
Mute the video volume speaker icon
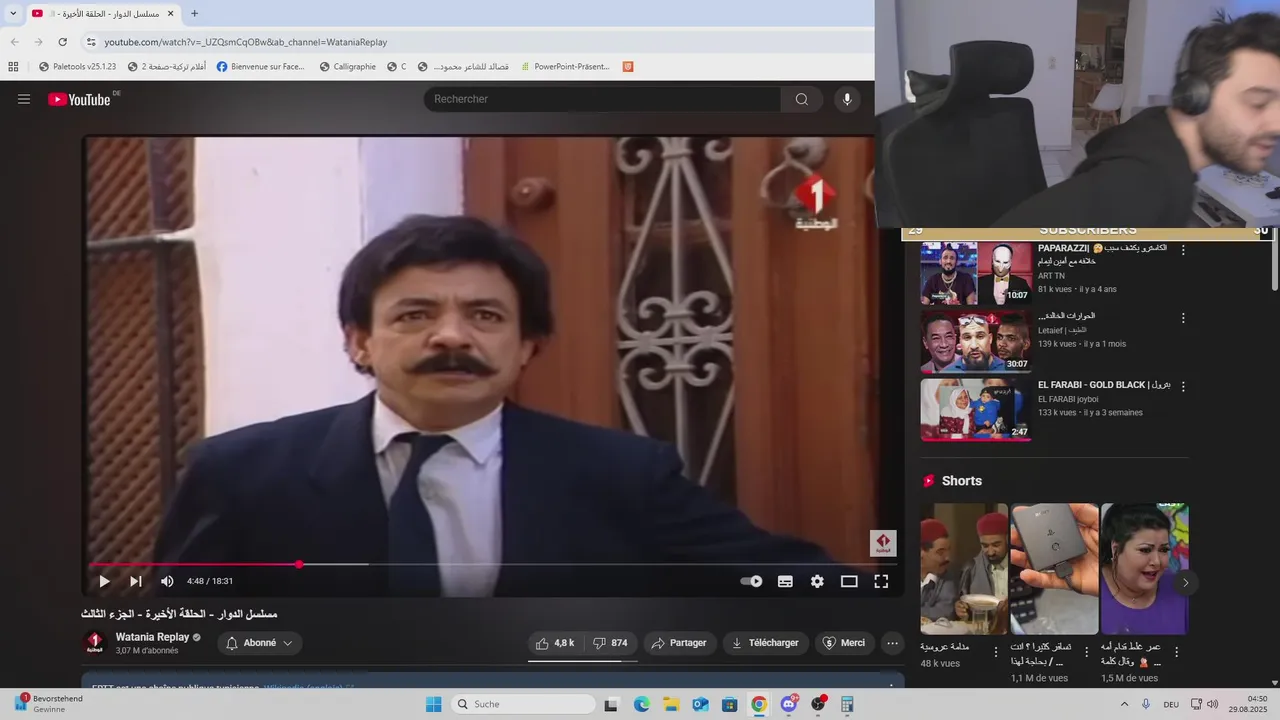pyautogui.click(x=167, y=581)
